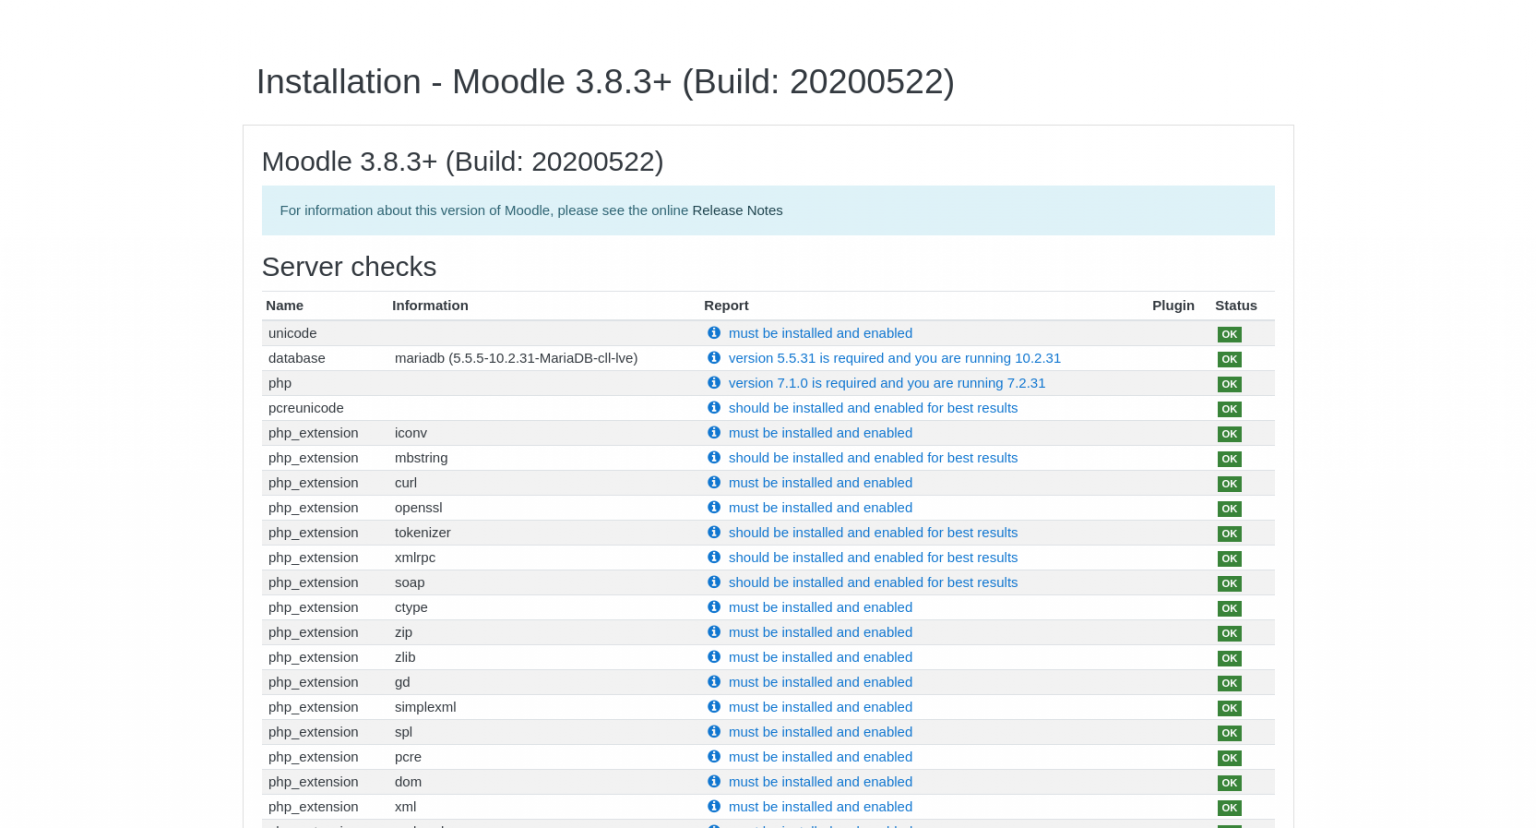The height and width of the screenshot is (828, 1536).
Task: Open the php 7.1.0 requirement report link
Action: coord(887,383)
